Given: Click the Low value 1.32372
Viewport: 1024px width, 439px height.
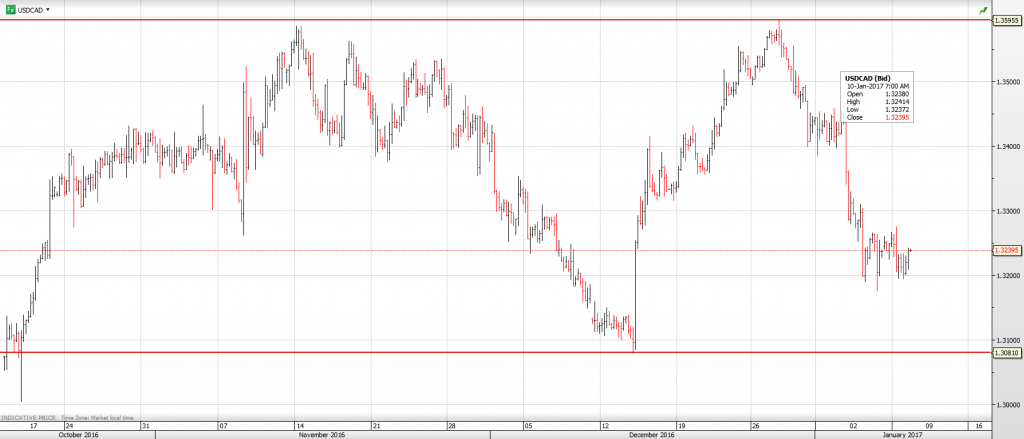Looking at the screenshot, I should [x=898, y=109].
